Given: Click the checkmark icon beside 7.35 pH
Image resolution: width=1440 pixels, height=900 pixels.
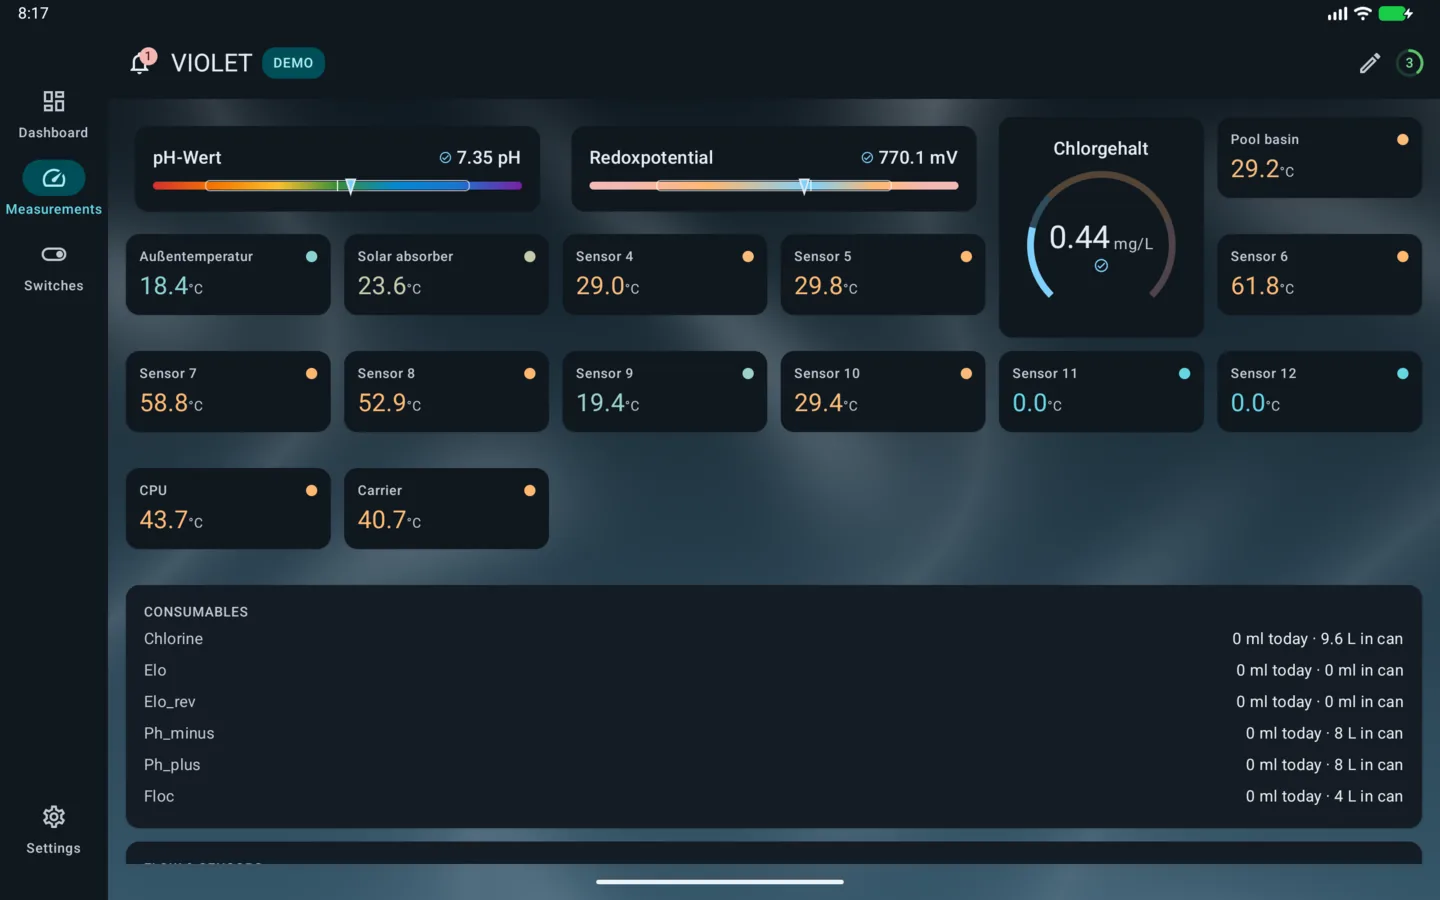Looking at the screenshot, I should [x=446, y=158].
